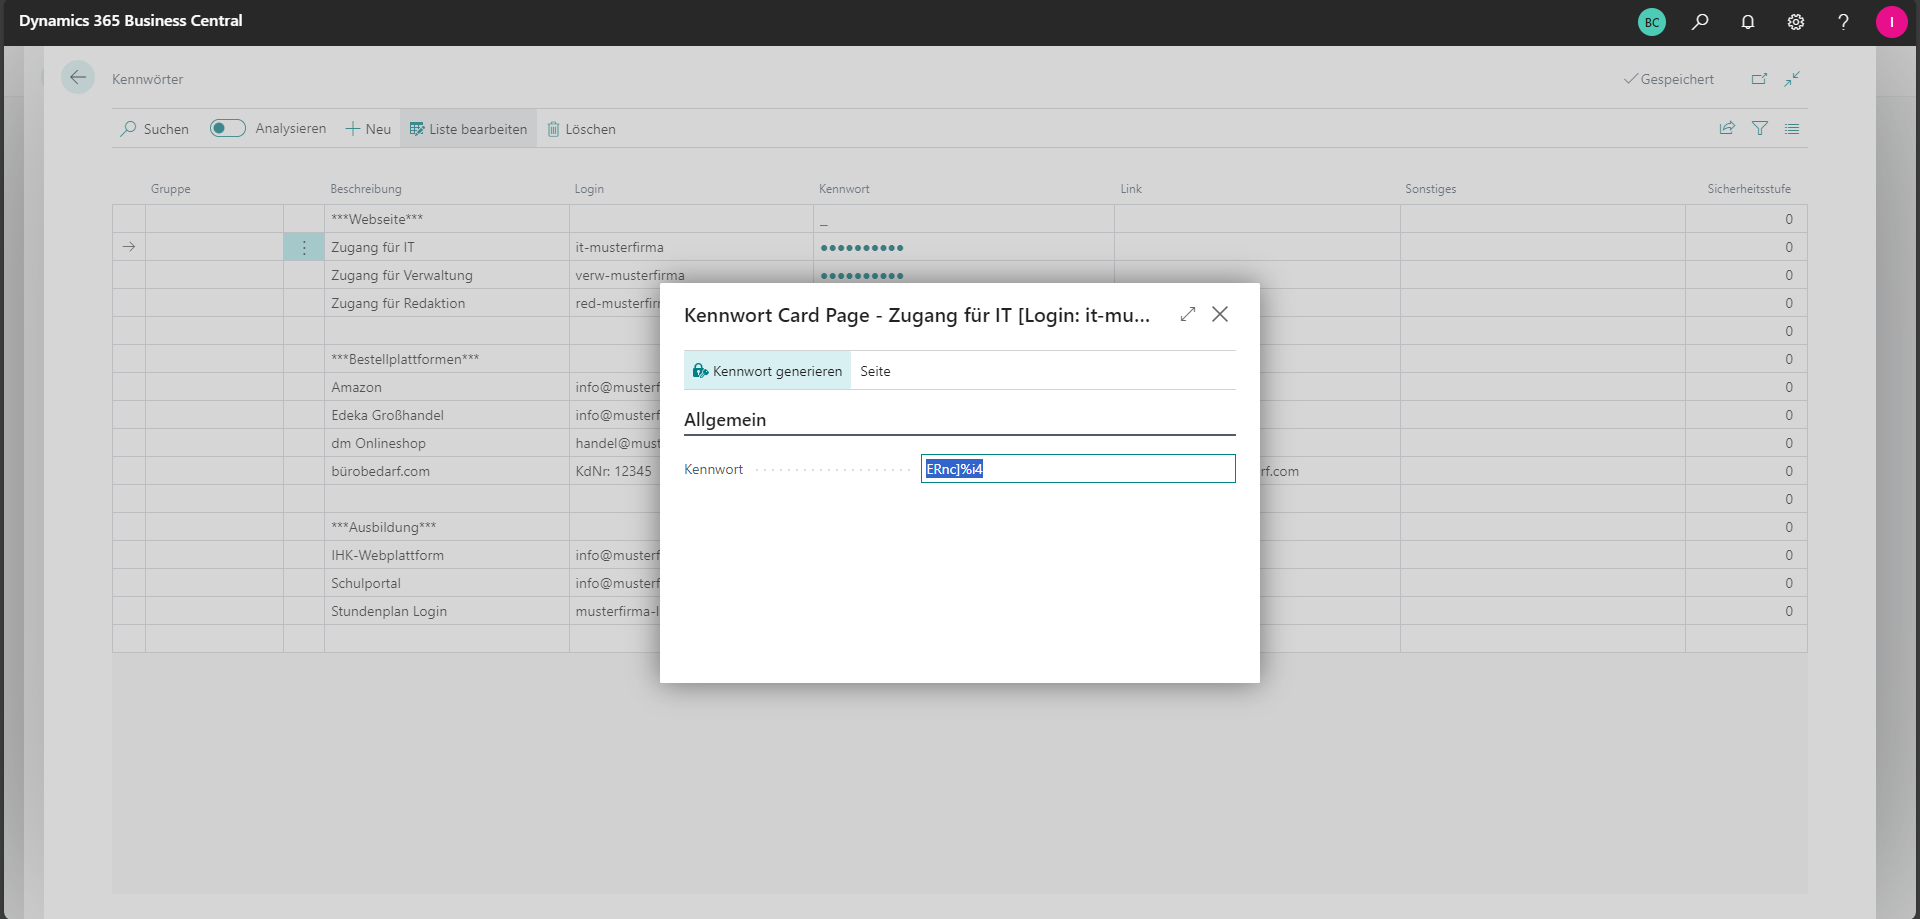Open the search magnifier in top bar
The image size is (1920, 919).
pyautogui.click(x=1700, y=22)
